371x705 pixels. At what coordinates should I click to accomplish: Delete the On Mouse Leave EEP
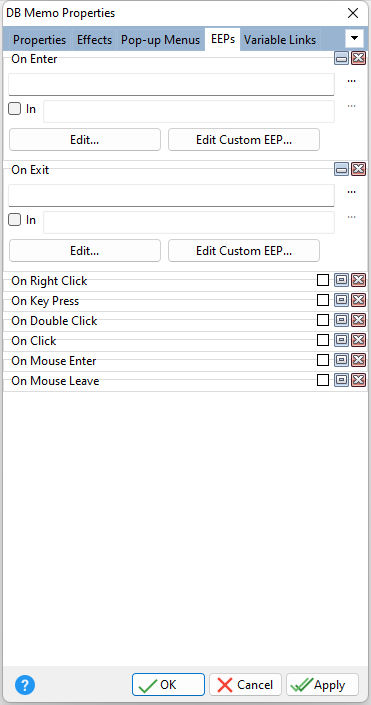(x=358, y=380)
